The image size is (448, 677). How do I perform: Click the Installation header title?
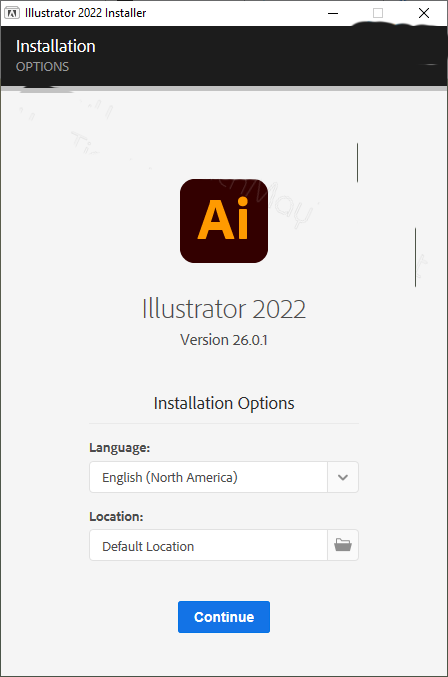point(56,46)
